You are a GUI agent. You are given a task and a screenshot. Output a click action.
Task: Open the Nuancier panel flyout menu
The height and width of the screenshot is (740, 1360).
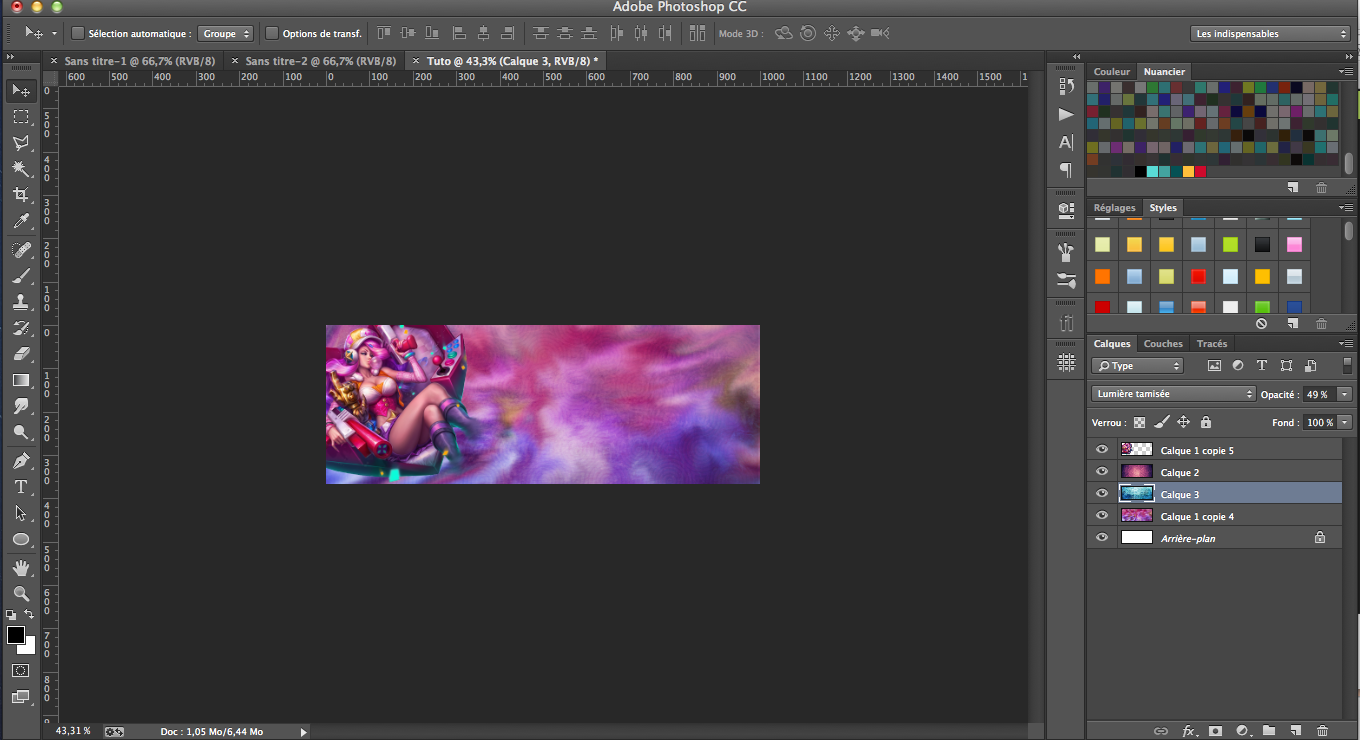tap(1346, 71)
